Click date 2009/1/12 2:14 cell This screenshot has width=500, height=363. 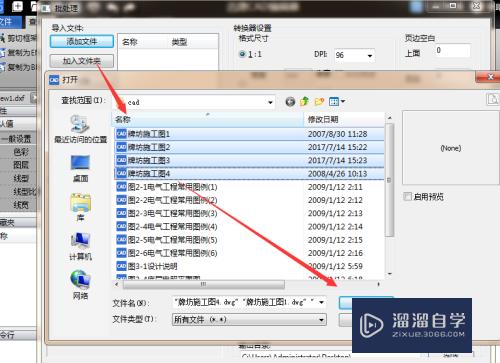pyautogui.click(x=335, y=227)
